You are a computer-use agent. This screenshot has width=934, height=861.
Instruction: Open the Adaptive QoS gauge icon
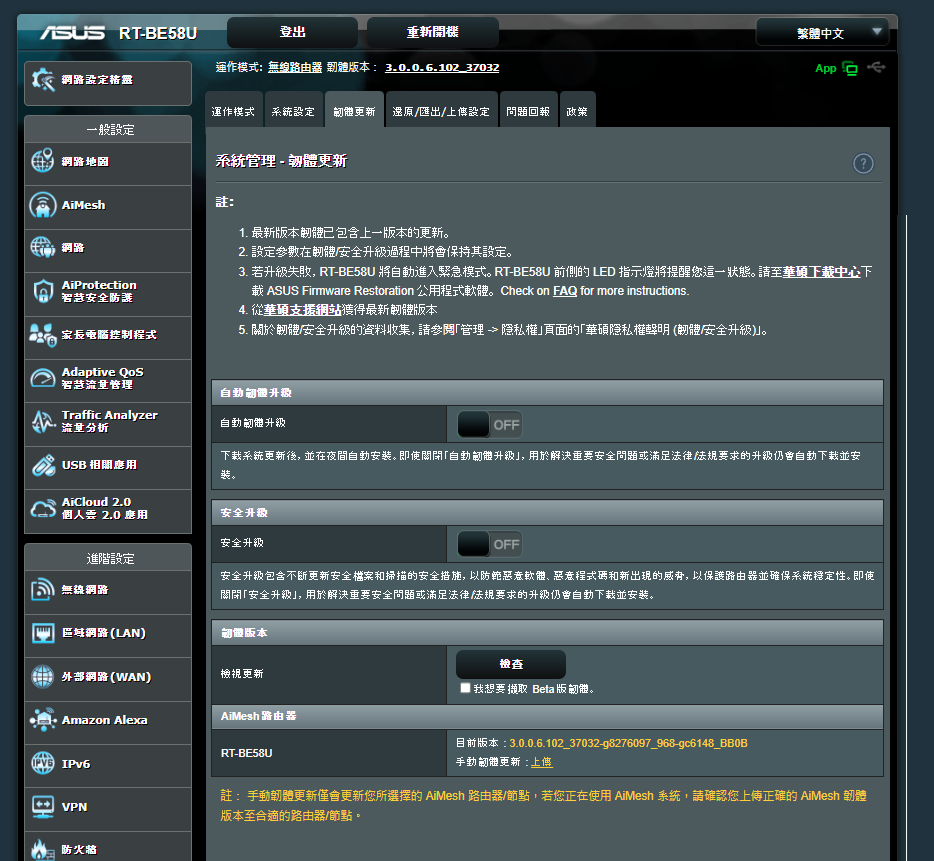tap(42, 378)
